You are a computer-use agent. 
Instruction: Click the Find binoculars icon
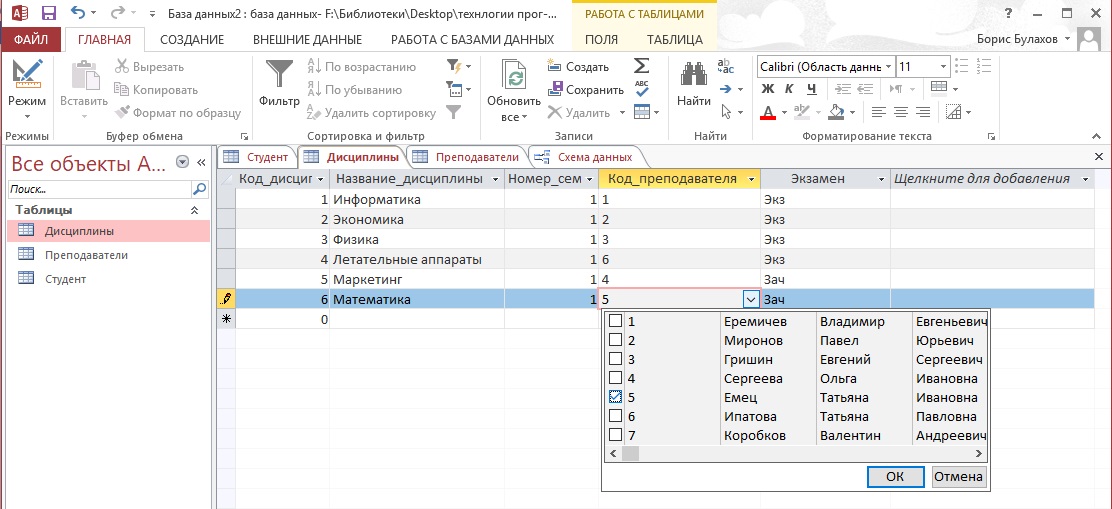[693, 76]
